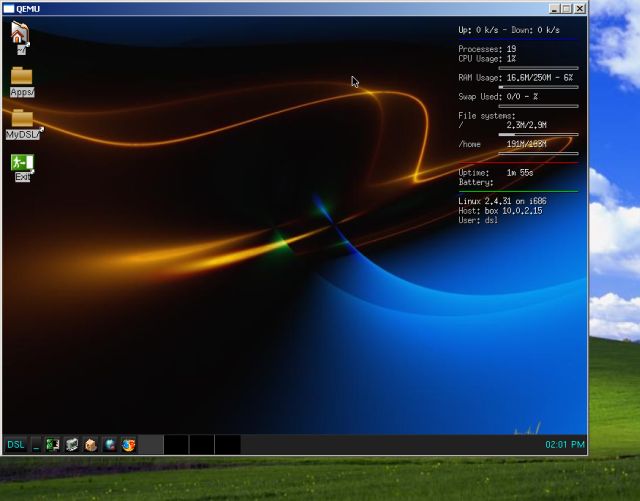Click the 'Host: box 10.0.2.15' line
640x501 pixels.
[500, 211]
